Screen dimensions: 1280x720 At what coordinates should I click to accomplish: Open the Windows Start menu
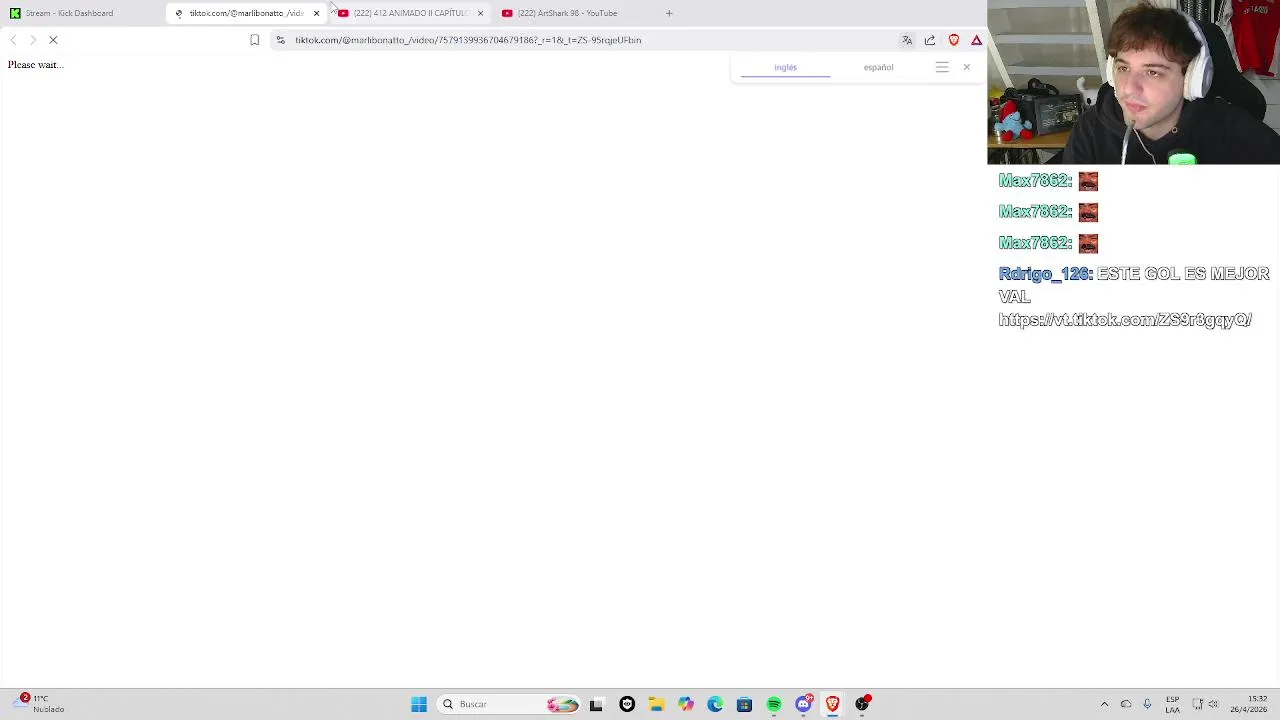419,704
